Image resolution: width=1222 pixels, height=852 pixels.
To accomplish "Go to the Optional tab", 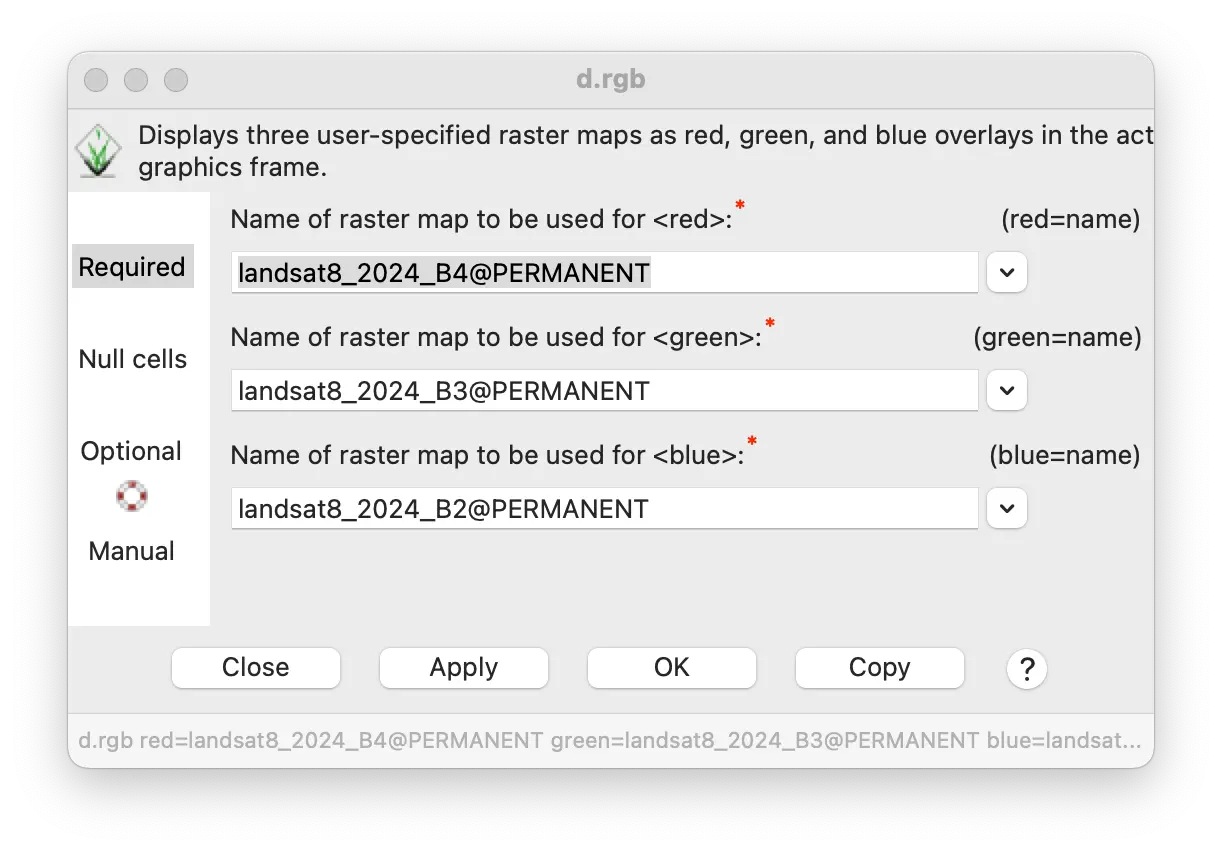I will click(131, 451).
